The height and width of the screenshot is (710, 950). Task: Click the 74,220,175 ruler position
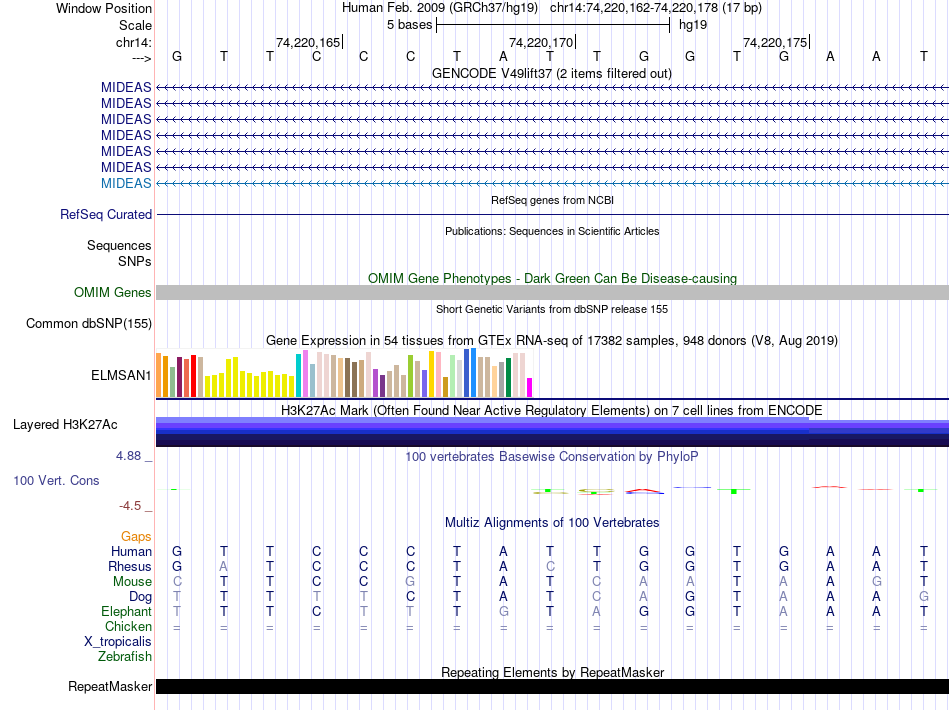[x=775, y=42]
